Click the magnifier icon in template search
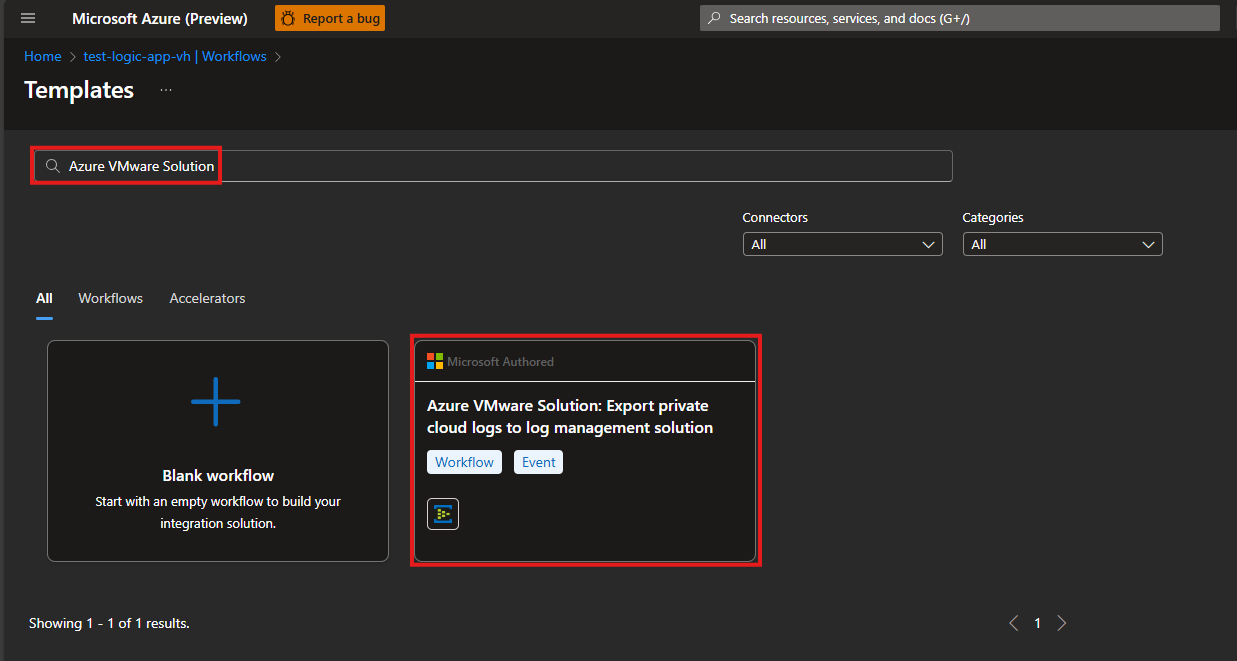 (53, 166)
